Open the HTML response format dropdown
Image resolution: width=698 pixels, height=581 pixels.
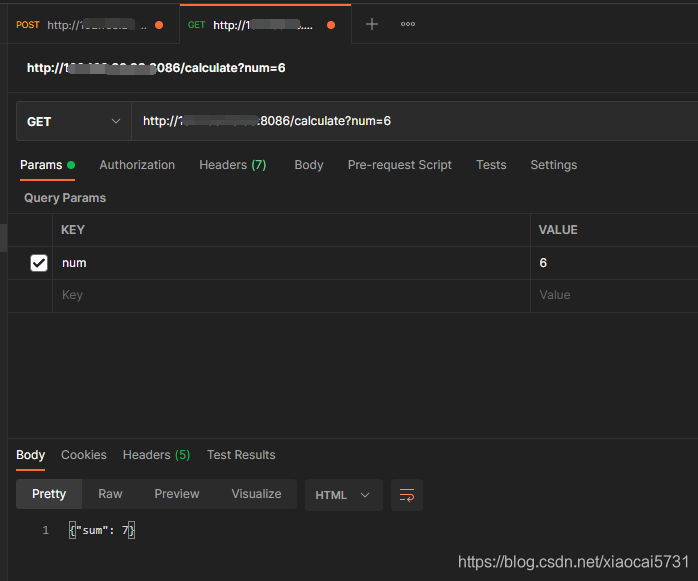343,495
